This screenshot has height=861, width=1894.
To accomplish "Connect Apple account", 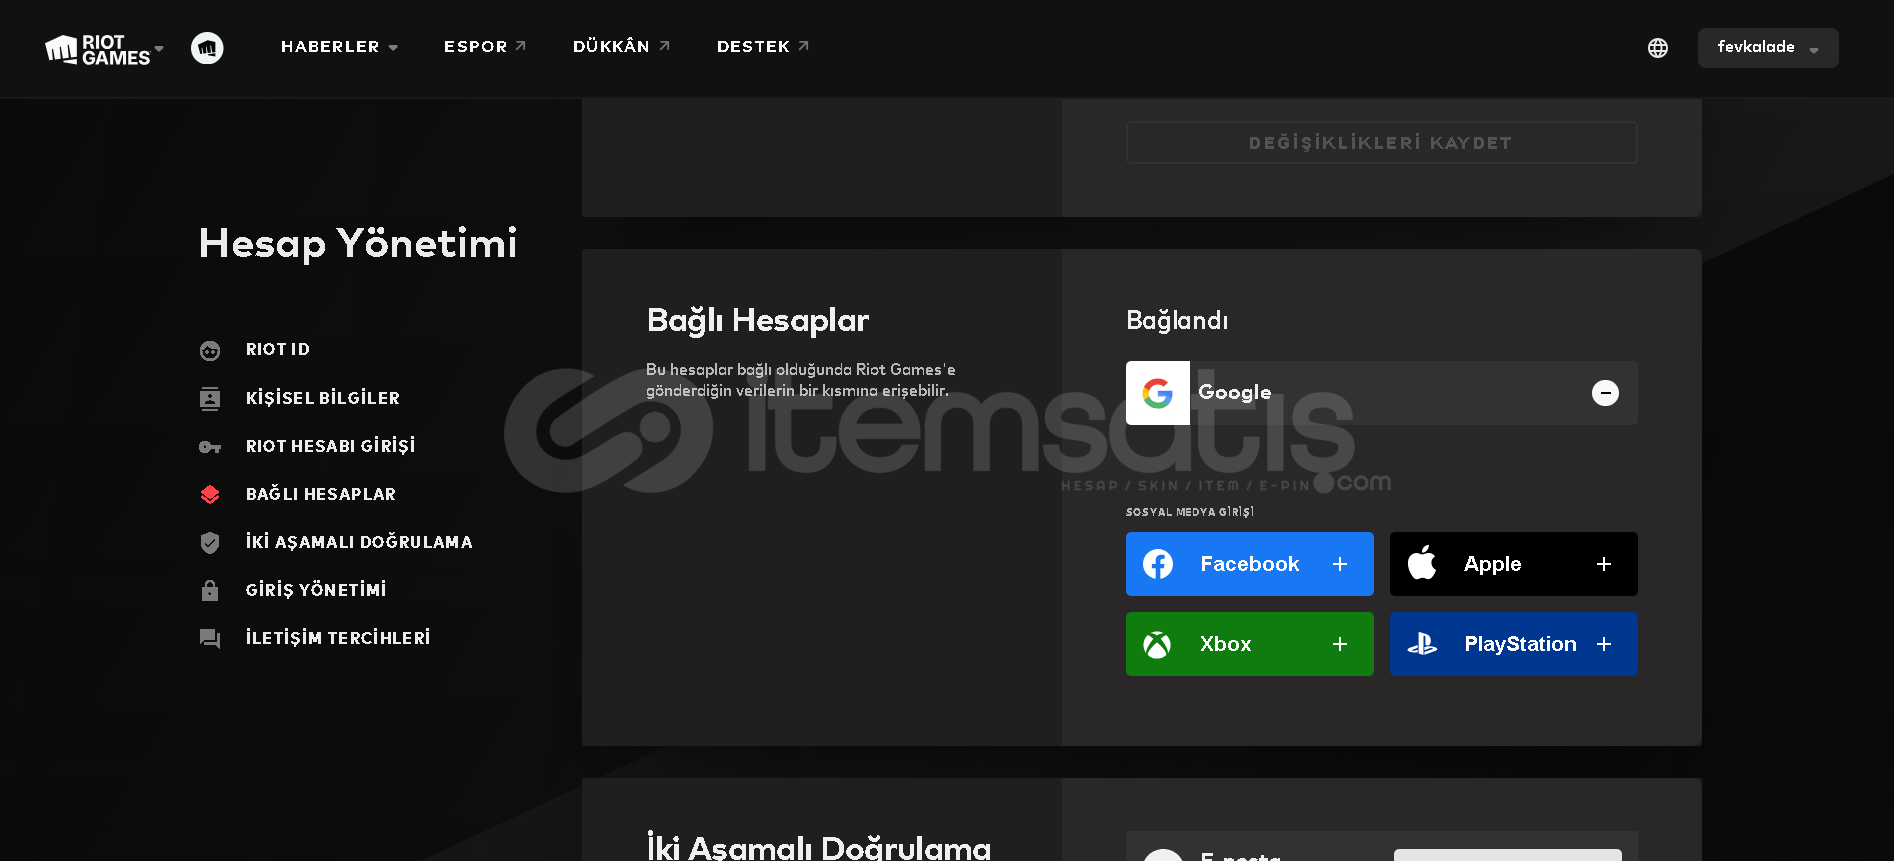I will pos(1514,564).
